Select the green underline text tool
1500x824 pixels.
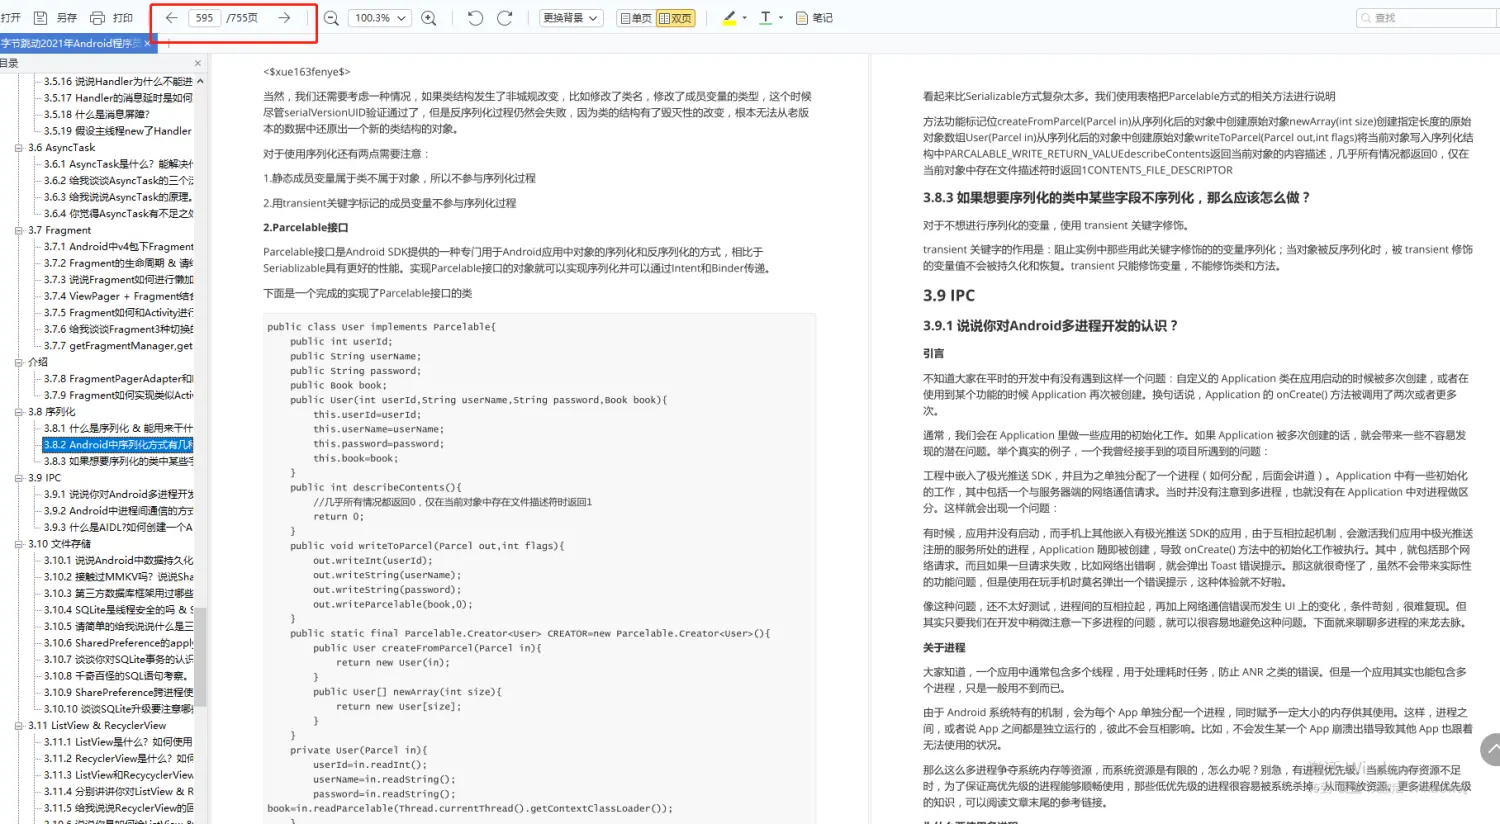(766, 18)
